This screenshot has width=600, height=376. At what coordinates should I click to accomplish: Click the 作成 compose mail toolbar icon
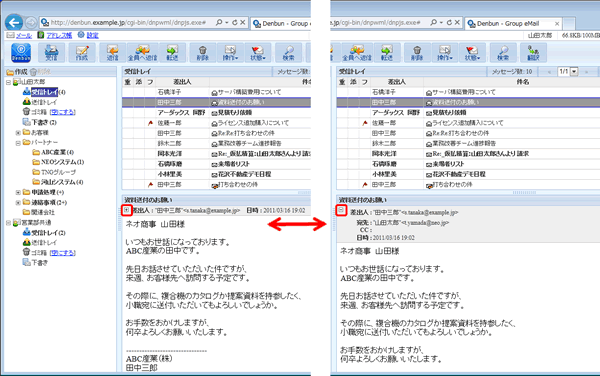[x=82, y=52]
